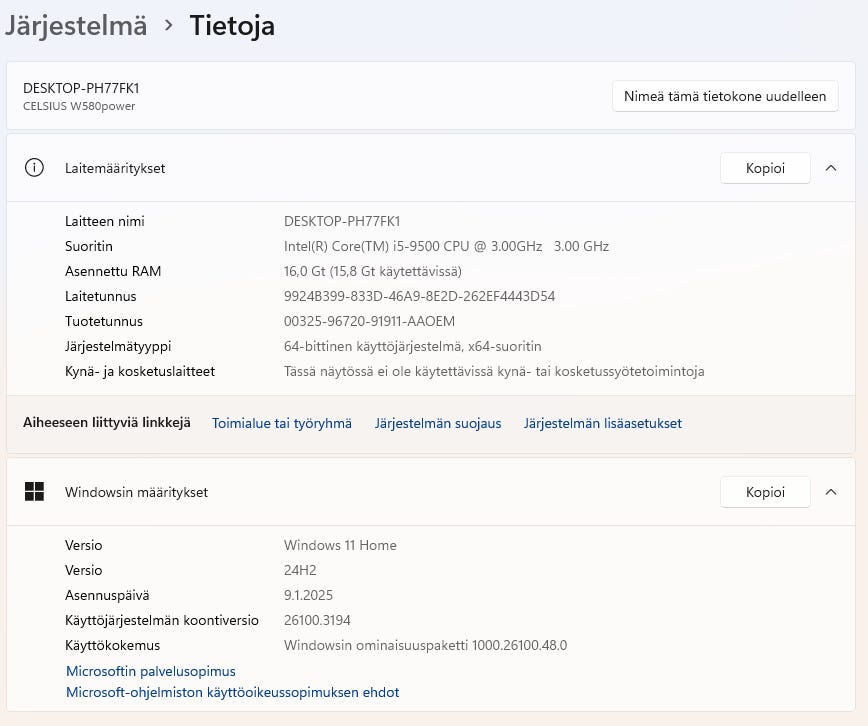
Task: Collapse the Windowsin määritykset section chevron
Action: [x=831, y=492]
